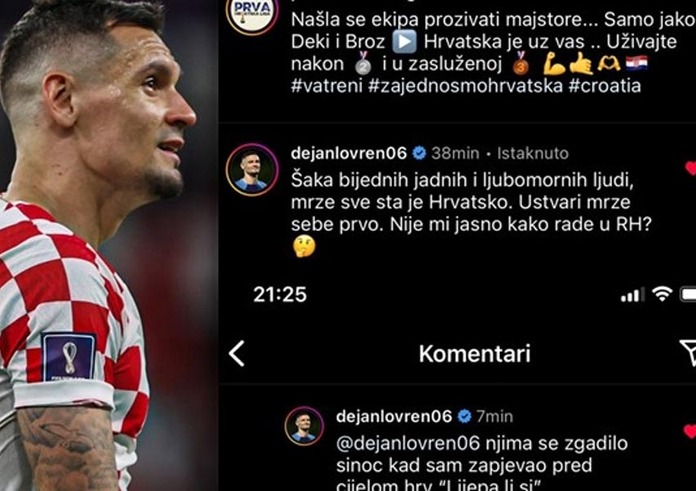Tap the 21:25 clock in status bar
Viewport: 696px width, 491px height.
(280, 294)
